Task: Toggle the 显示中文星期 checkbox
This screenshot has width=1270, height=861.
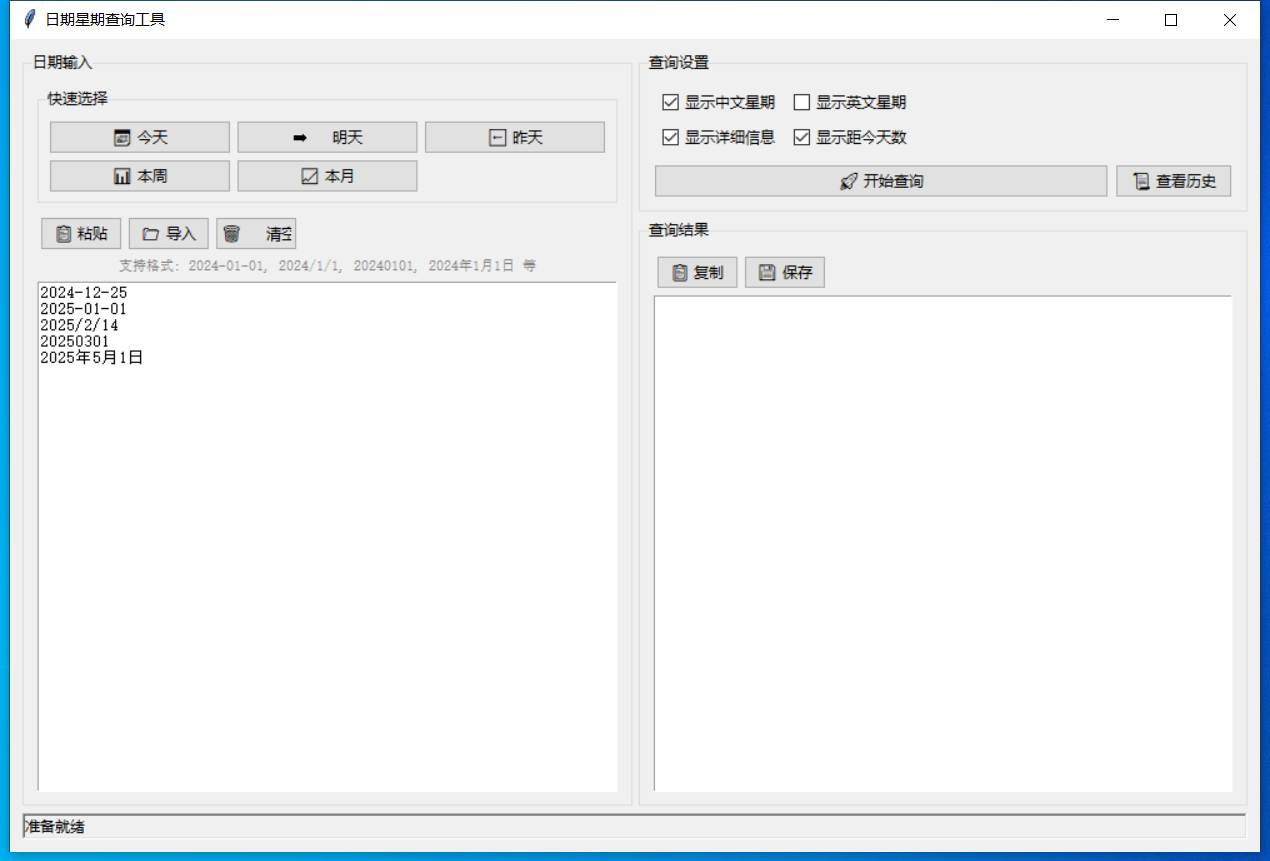Action: click(x=718, y=102)
